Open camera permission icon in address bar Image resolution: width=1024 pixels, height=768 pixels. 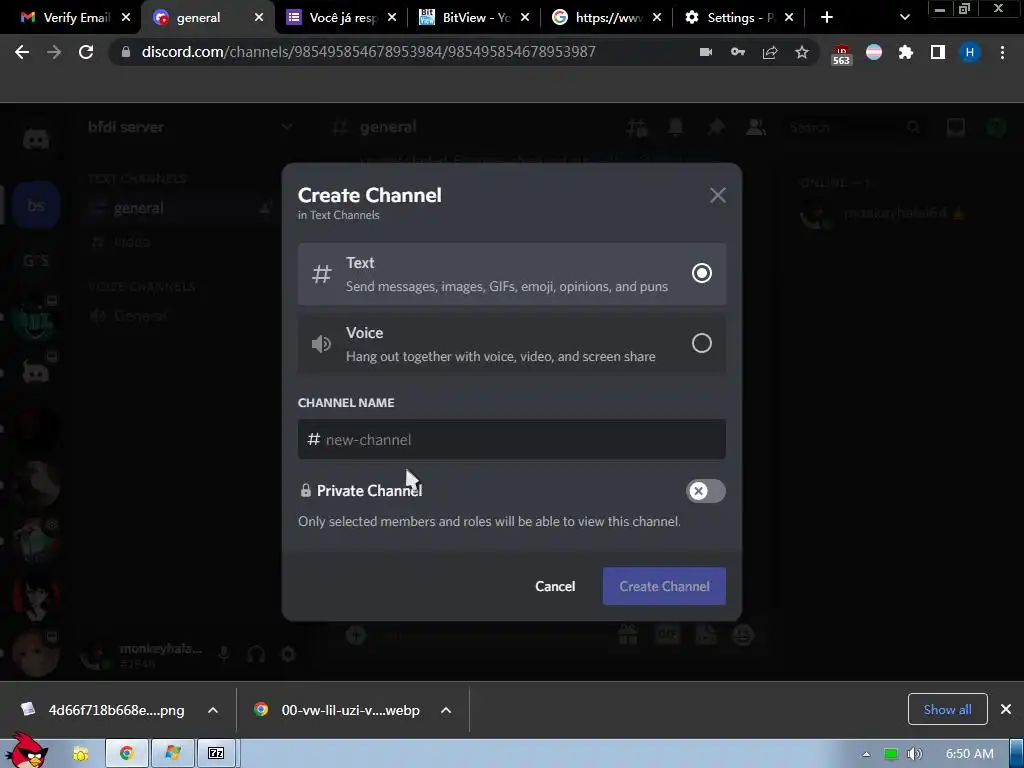pyautogui.click(x=706, y=52)
